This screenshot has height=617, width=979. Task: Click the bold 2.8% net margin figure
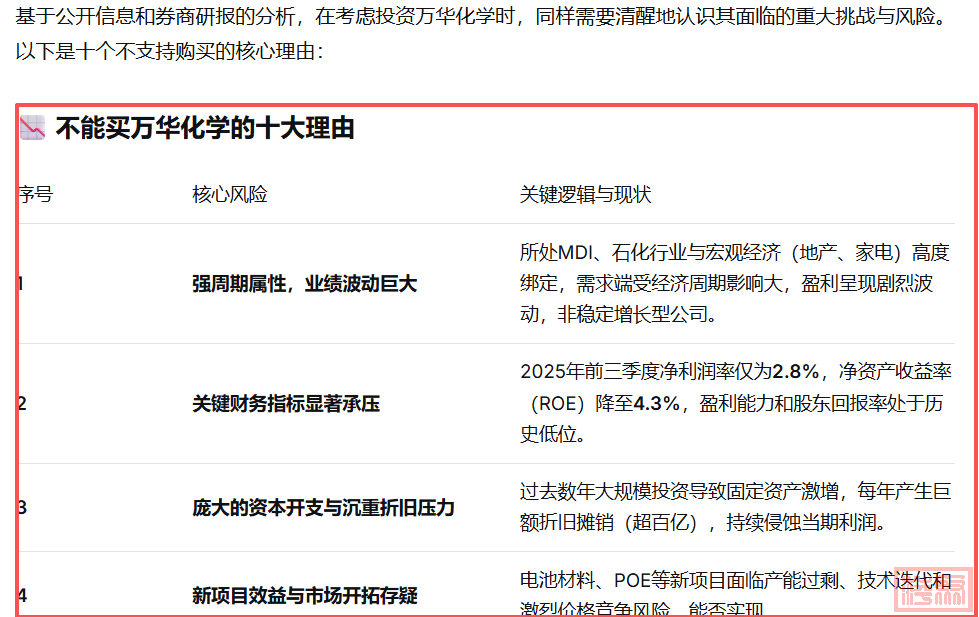[x=796, y=372]
